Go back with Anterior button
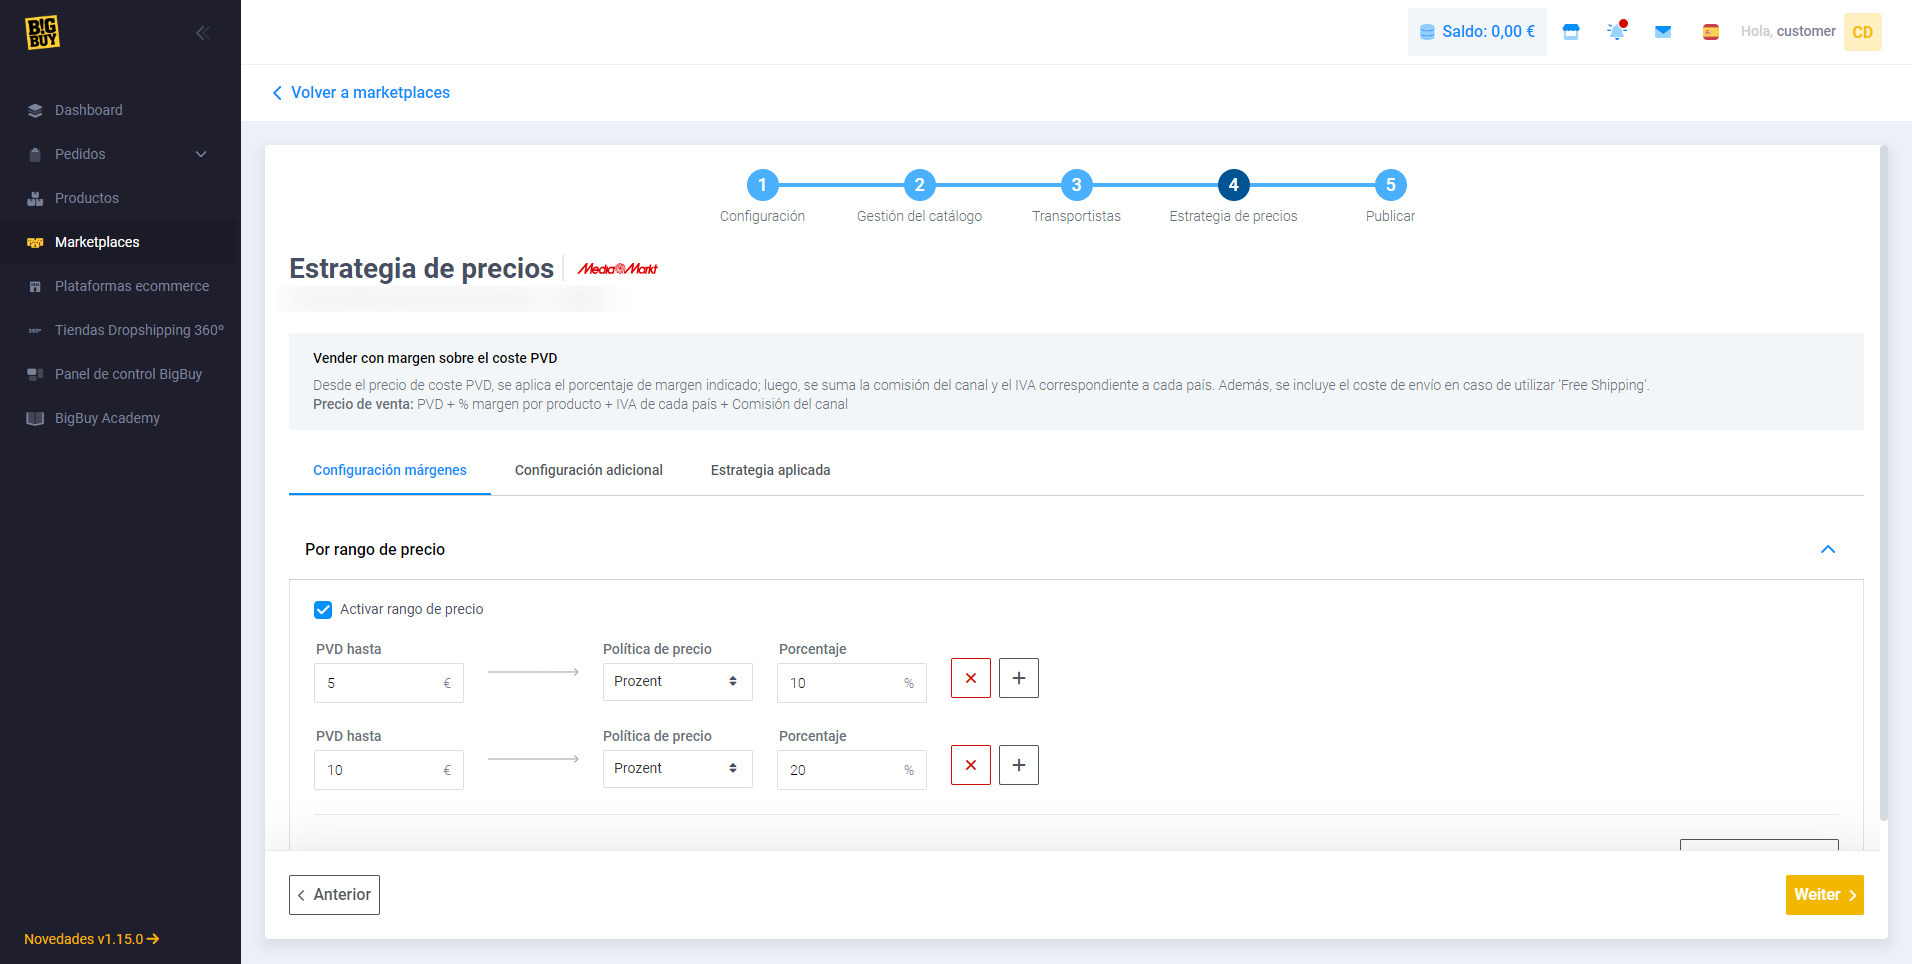The image size is (1912, 964). (x=334, y=895)
